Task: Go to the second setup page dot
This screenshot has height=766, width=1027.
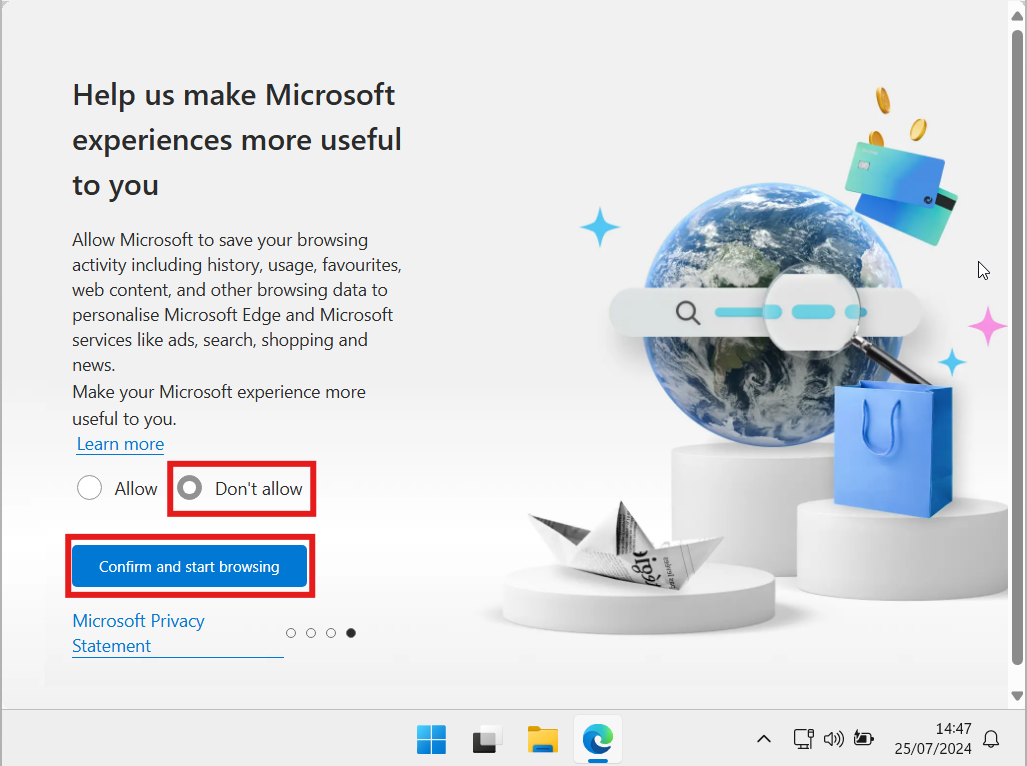Action: (x=311, y=633)
